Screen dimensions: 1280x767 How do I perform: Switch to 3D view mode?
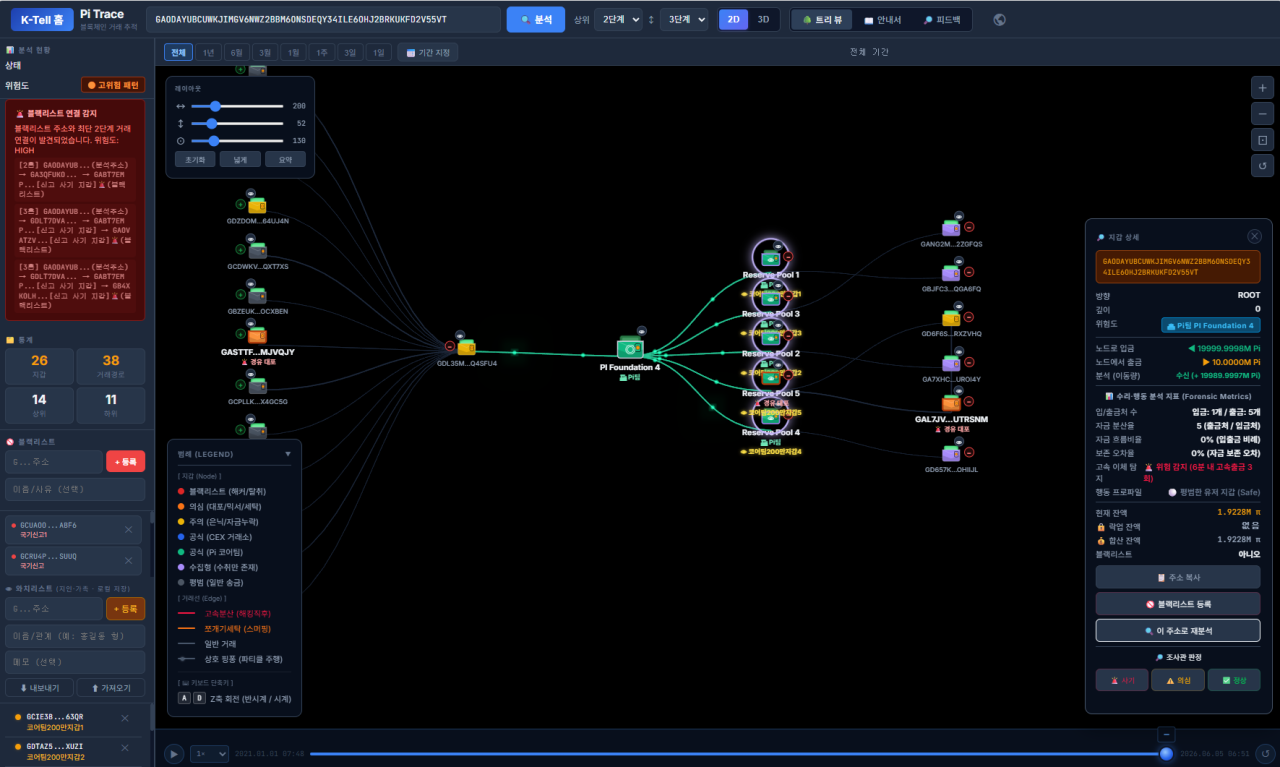[x=763, y=20]
